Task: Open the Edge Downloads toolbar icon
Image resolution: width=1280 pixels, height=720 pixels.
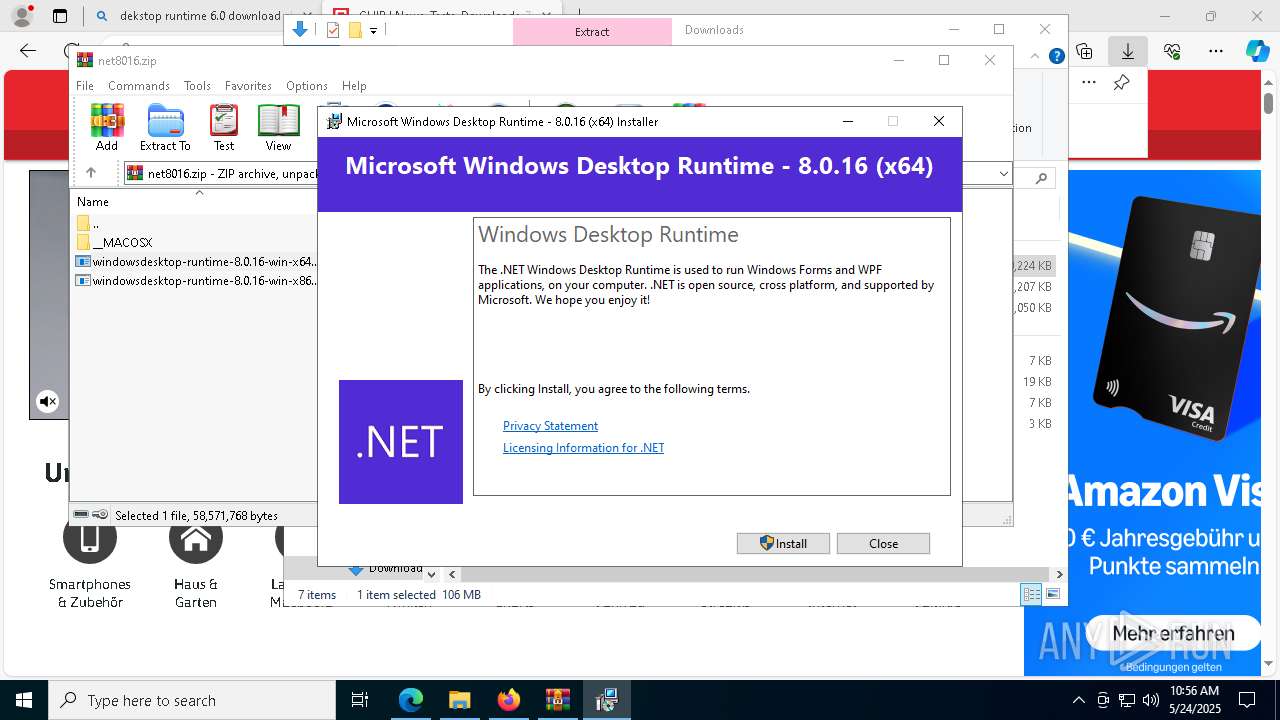Action: point(1128,51)
